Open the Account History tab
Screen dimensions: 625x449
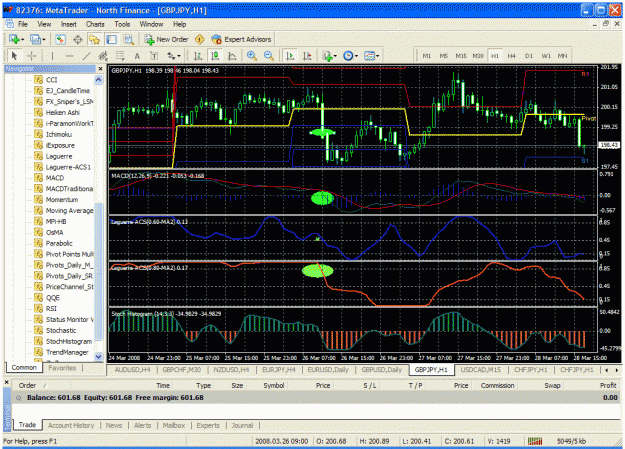coord(71,425)
